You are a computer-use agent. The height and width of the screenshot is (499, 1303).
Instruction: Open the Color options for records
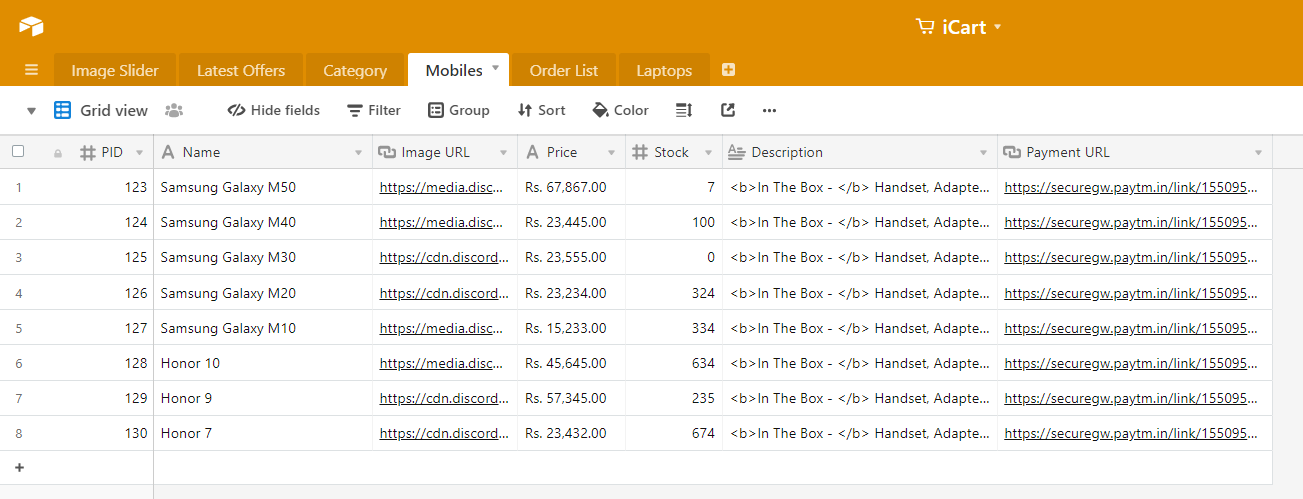[620, 110]
